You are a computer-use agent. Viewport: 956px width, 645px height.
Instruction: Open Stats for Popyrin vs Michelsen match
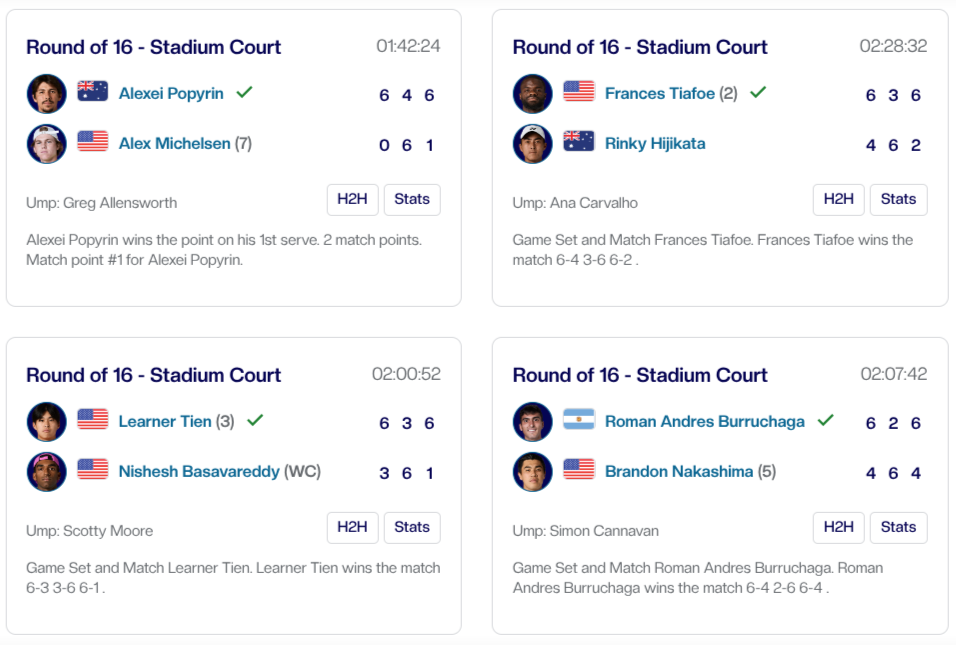[x=412, y=200]
